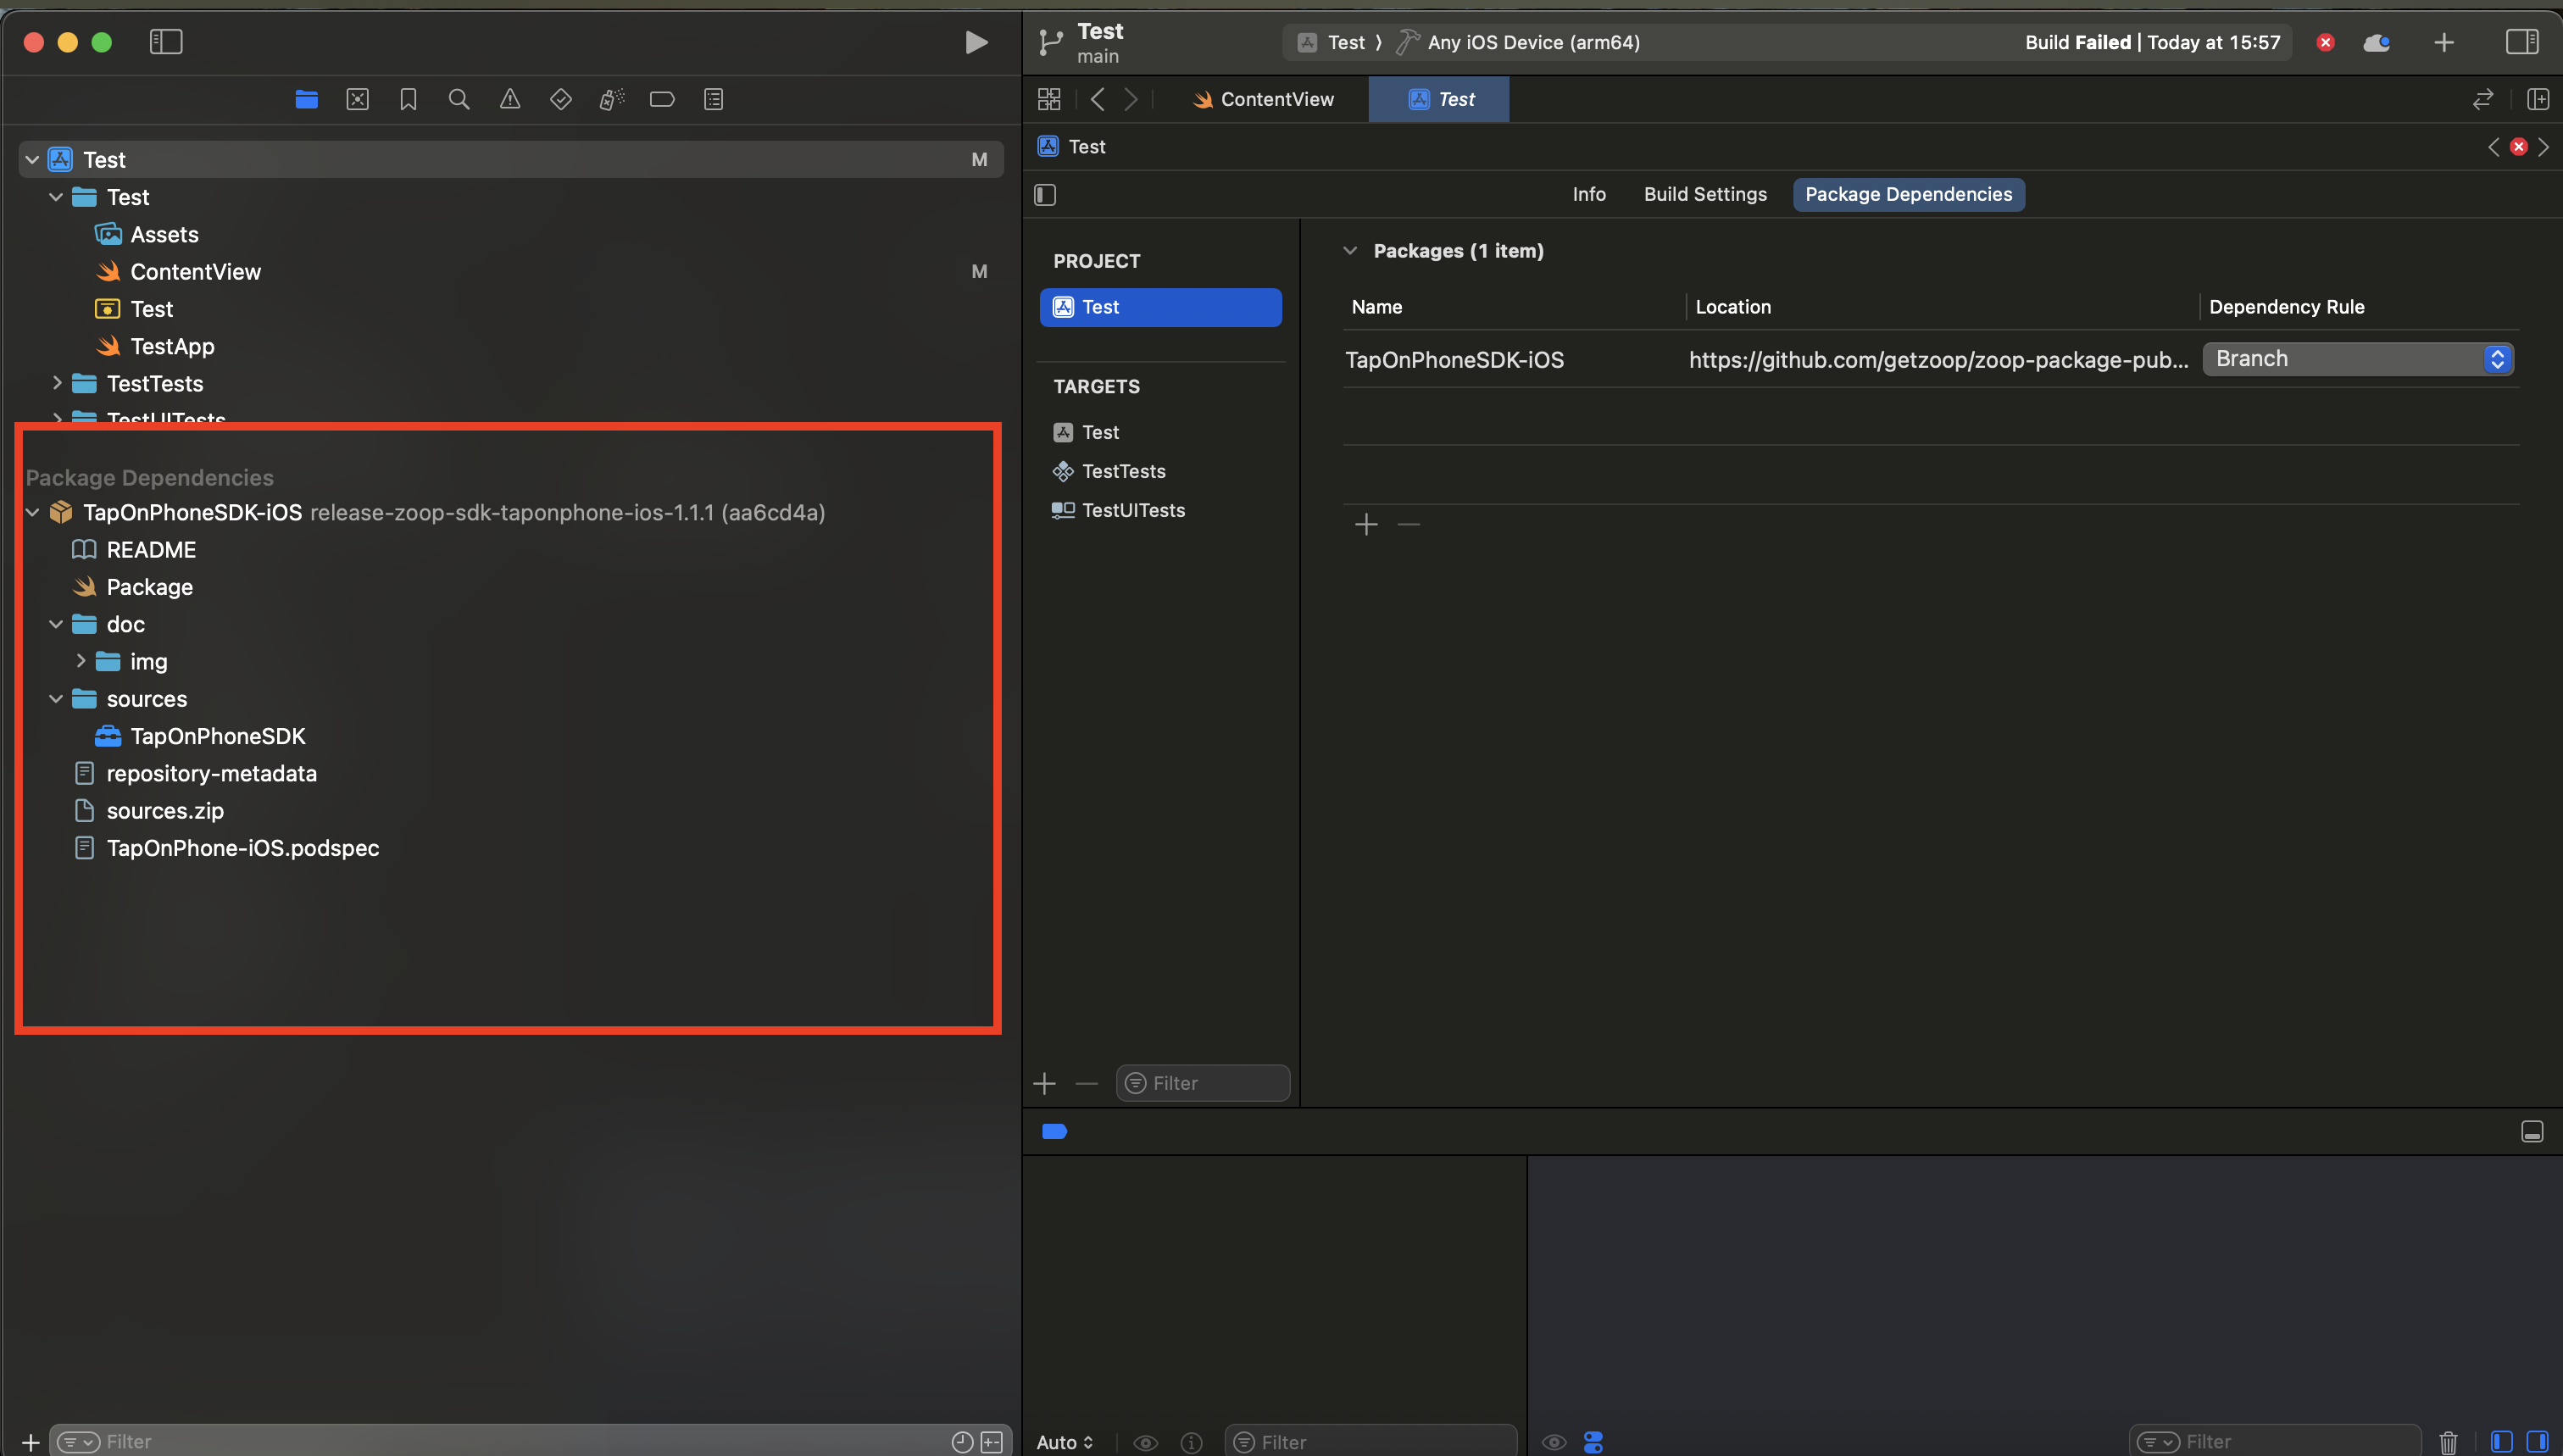Expand the TestTests folder
Image resolution: width=2563 pixels, height=1456 pixels.
click(x=57, y=383)
